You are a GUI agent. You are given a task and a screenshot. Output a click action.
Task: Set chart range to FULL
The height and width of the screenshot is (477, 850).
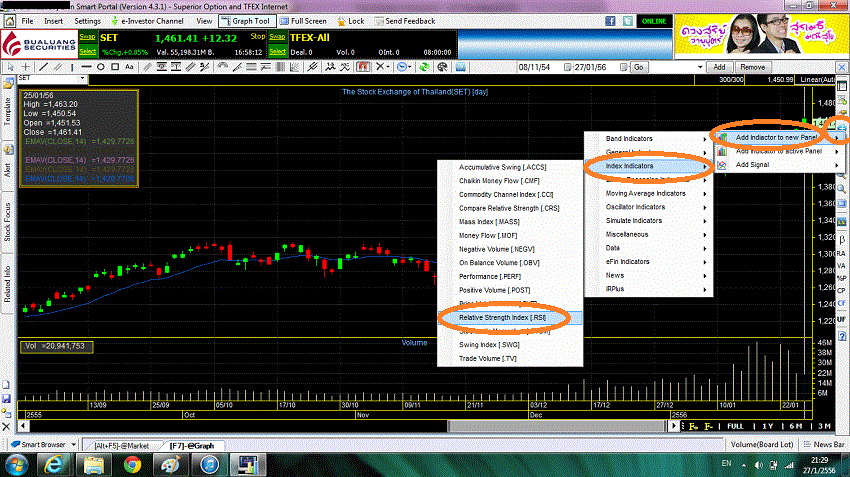click(736, 427)
